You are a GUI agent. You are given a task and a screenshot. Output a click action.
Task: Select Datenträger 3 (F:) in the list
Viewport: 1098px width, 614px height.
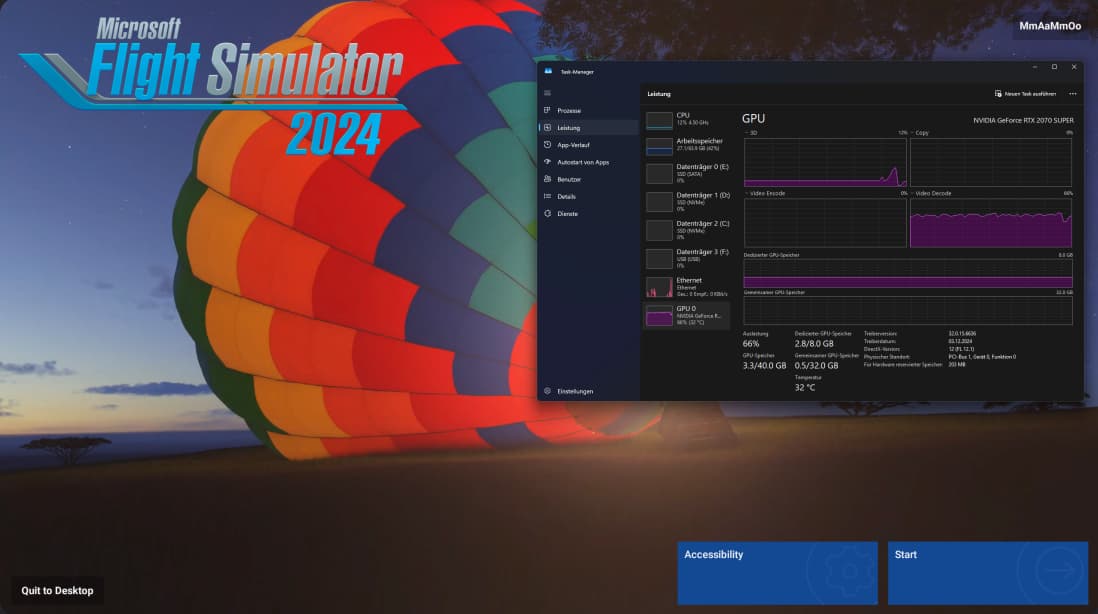pos(686,258)
